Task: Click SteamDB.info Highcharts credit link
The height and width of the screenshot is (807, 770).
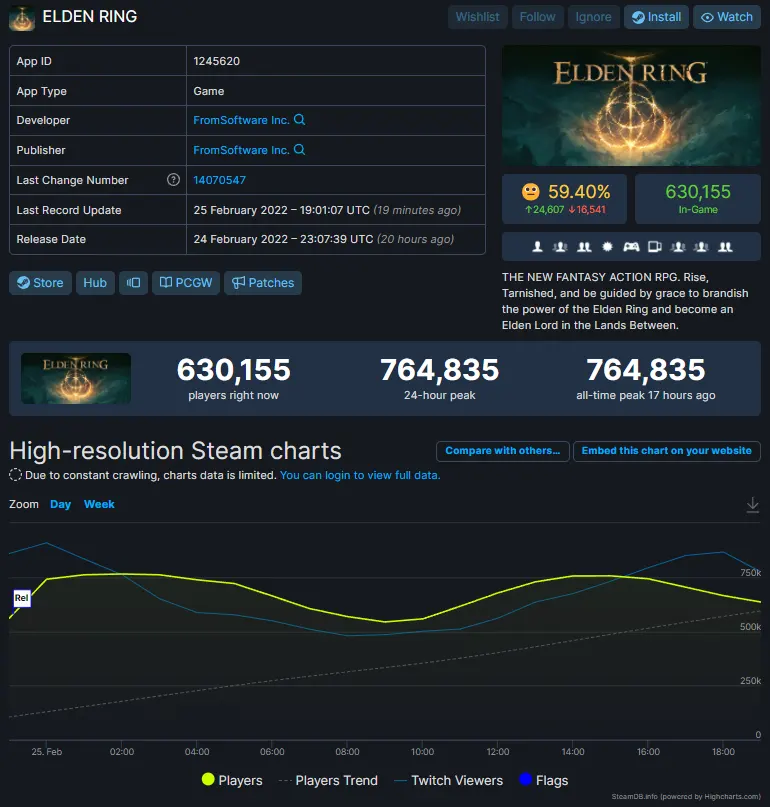Action: pyautogui.click(x=686, y=797)
